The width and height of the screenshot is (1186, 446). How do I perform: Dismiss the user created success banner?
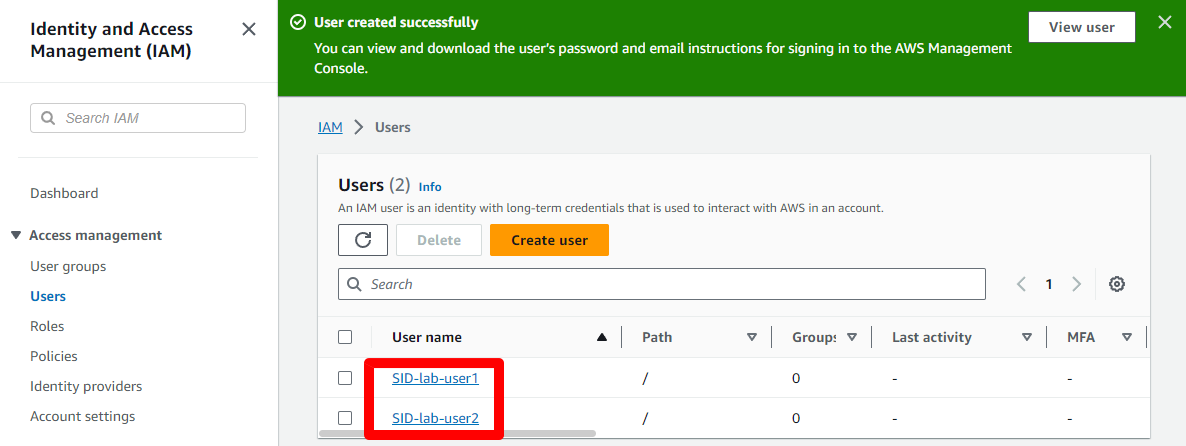point(1165,23)
